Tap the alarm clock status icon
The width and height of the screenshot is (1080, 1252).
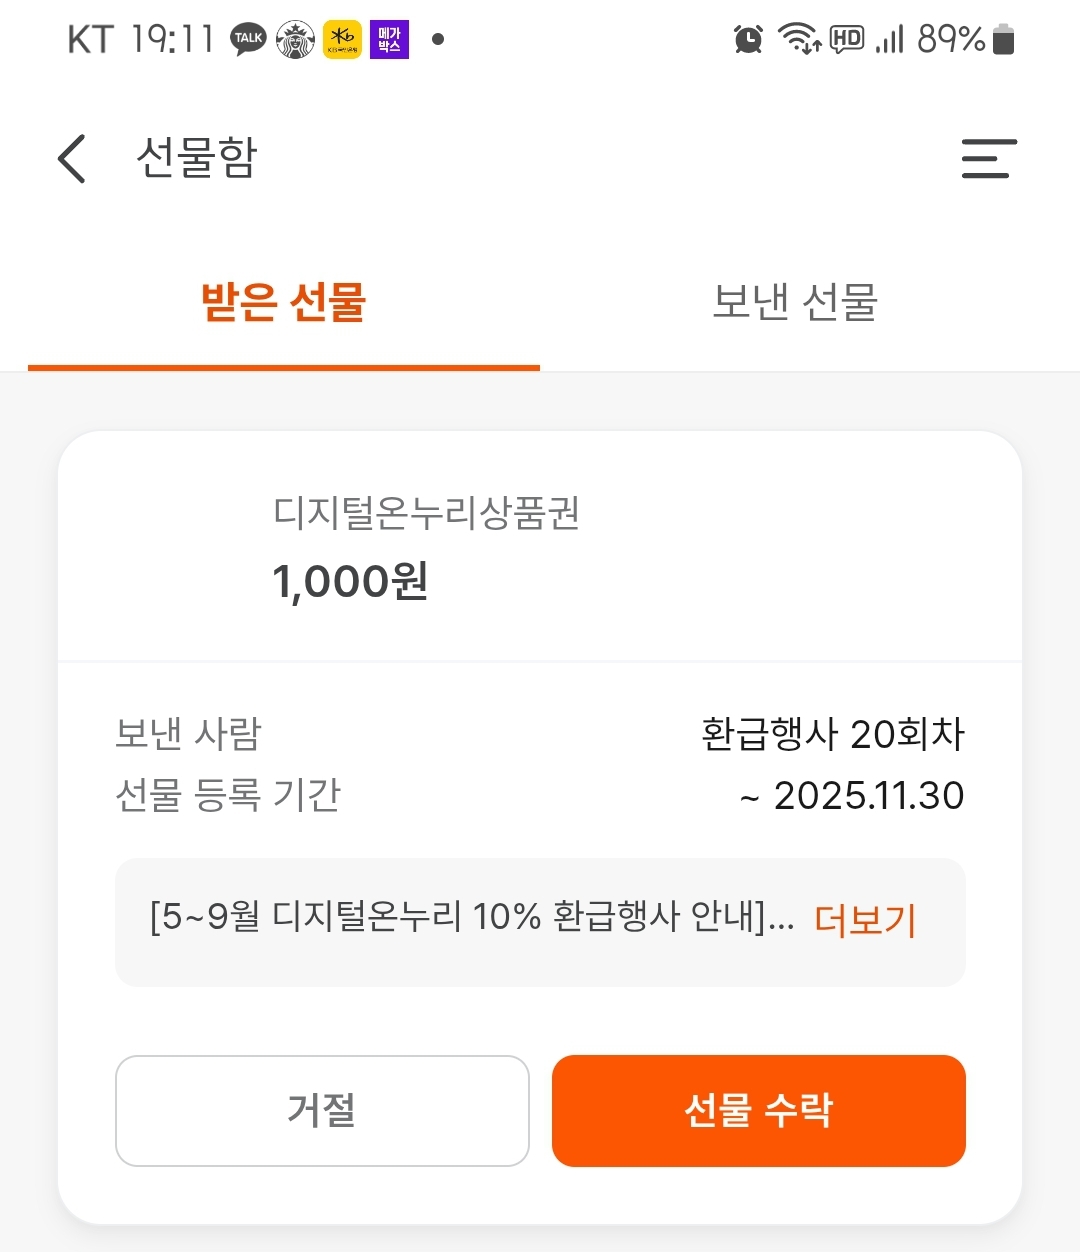(x=748, y=40)
